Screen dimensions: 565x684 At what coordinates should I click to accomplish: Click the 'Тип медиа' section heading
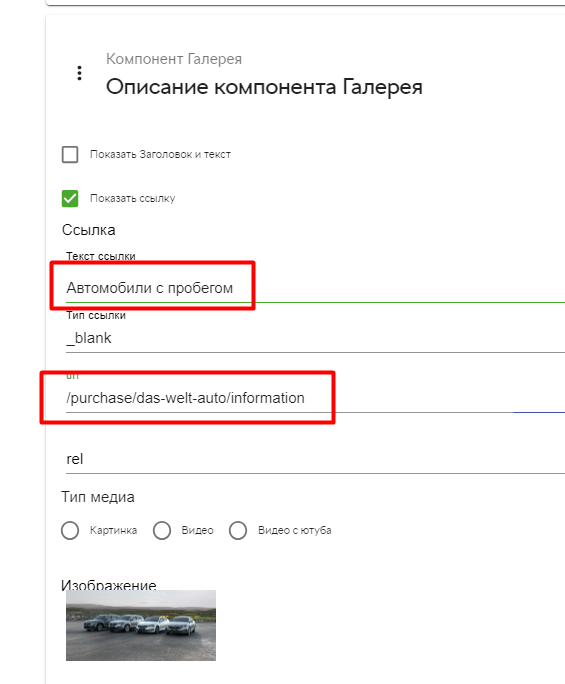98,497
